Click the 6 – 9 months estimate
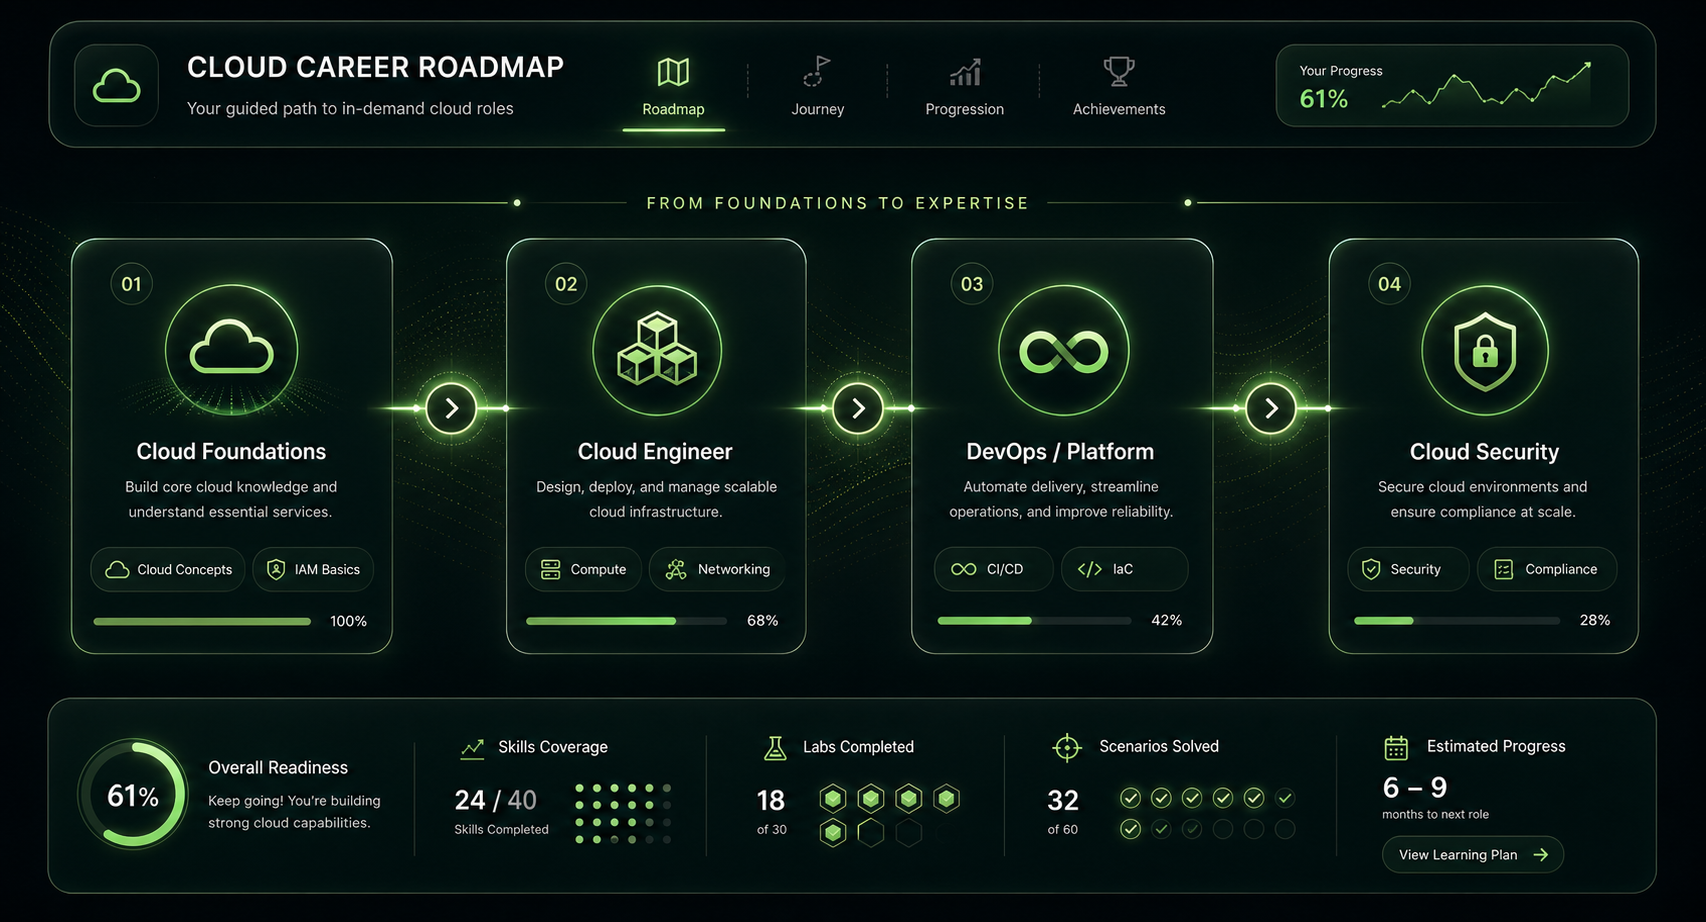 tap(1415, 788)
